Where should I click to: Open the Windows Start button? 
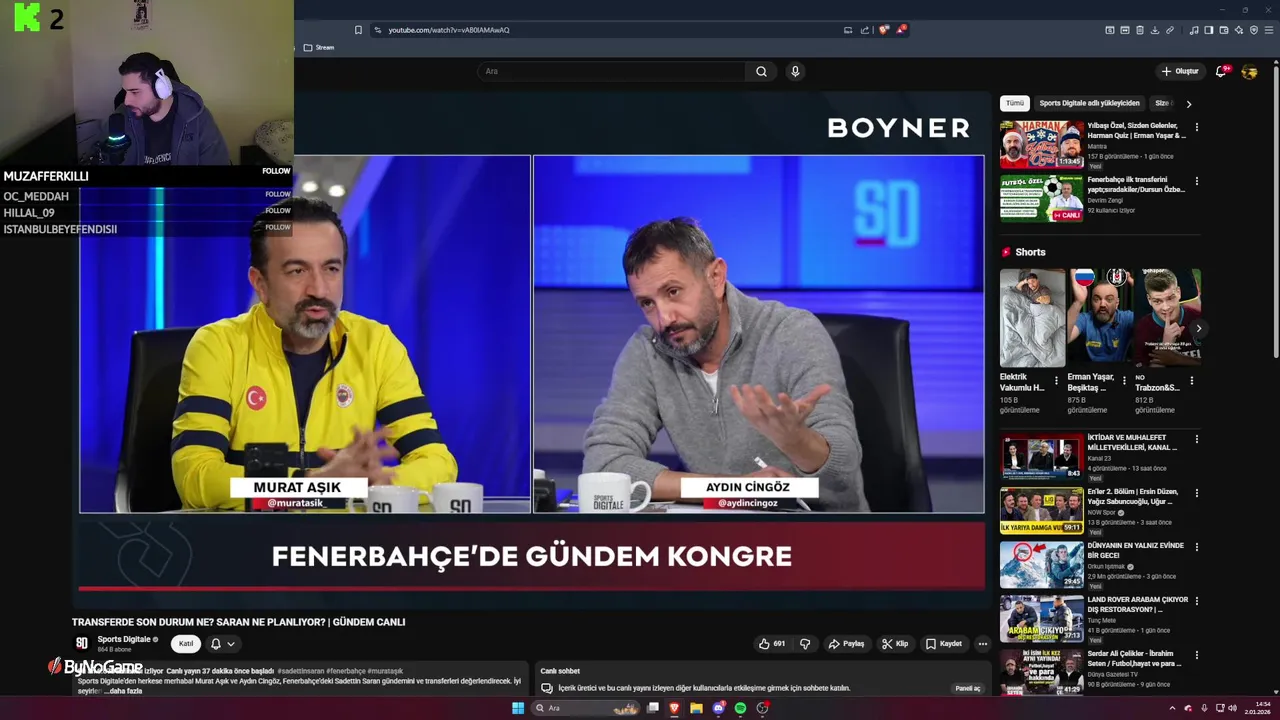point(518,708)
